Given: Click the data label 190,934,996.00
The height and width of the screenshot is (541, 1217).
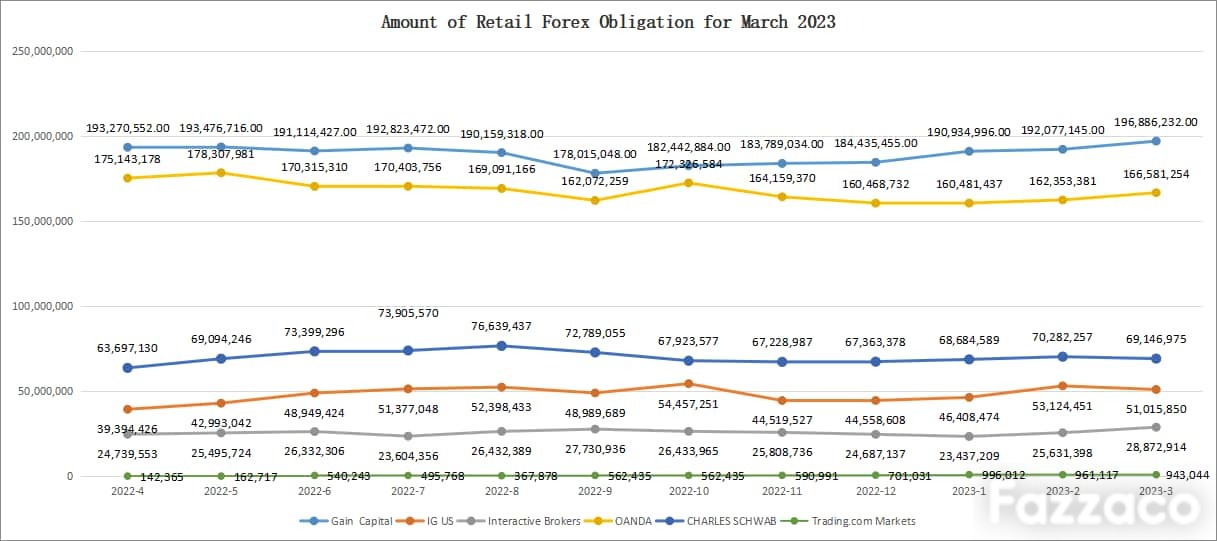Looking at the screenshot, I should [x=969, y=132].
